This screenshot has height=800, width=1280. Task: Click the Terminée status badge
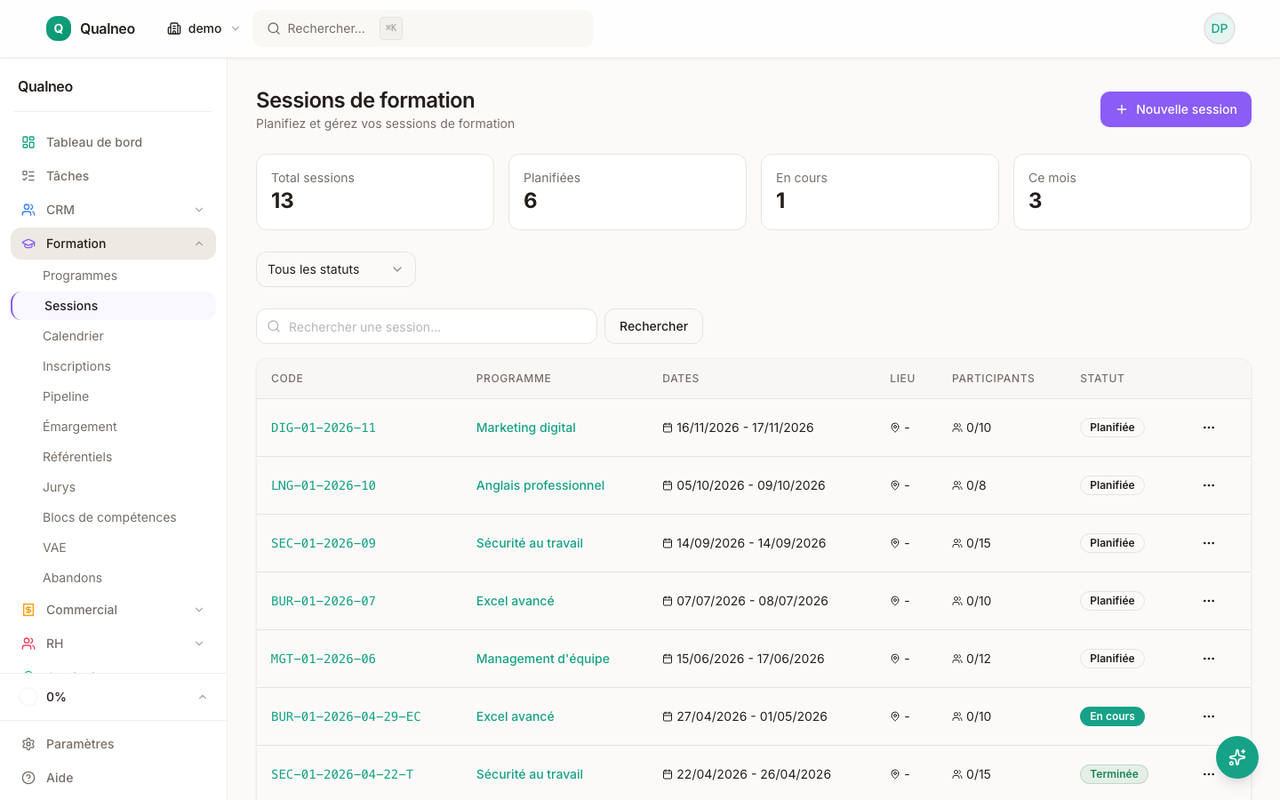click(1114, 775)
